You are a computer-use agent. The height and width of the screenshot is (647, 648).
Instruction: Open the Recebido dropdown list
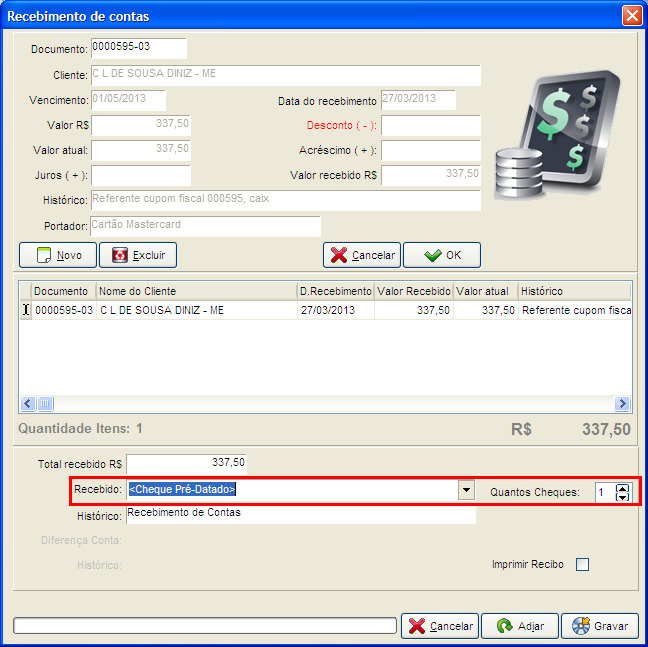[465, 490]
